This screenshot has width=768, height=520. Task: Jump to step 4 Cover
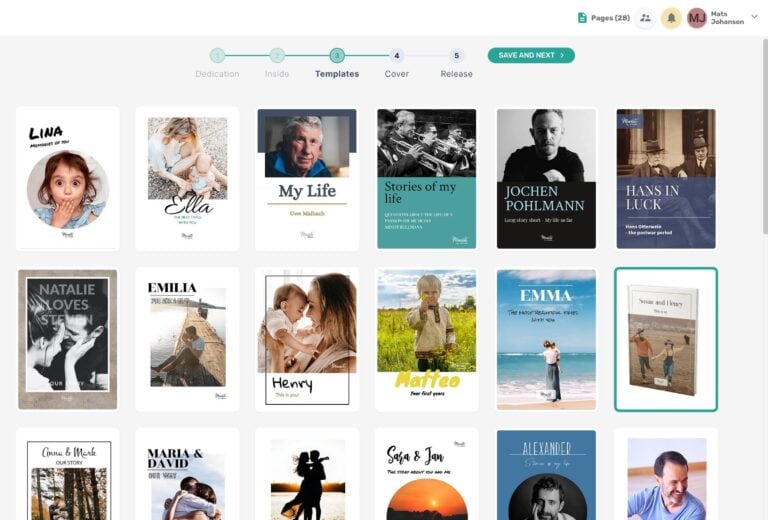[x=397, y=56]
